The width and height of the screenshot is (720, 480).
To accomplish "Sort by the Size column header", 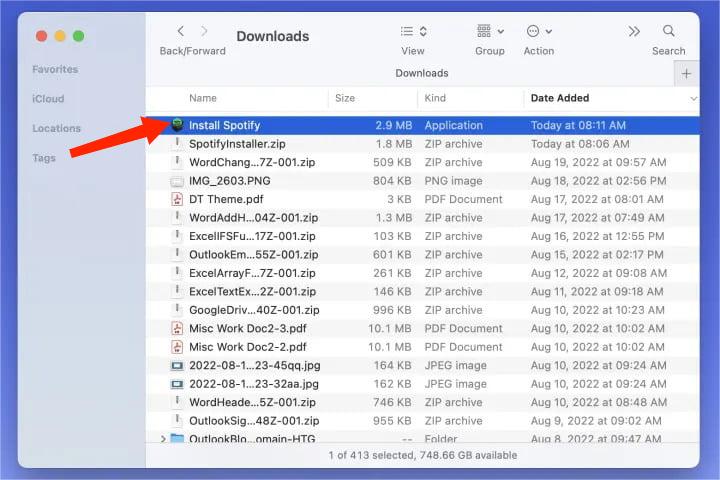I will pyautogui.click(x=345, y=98).
